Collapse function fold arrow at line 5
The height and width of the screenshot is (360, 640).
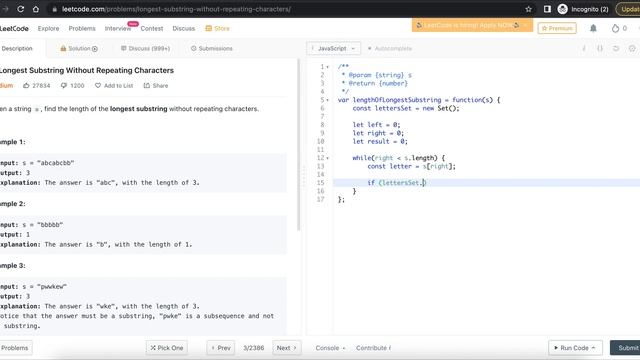click(327, 100)
